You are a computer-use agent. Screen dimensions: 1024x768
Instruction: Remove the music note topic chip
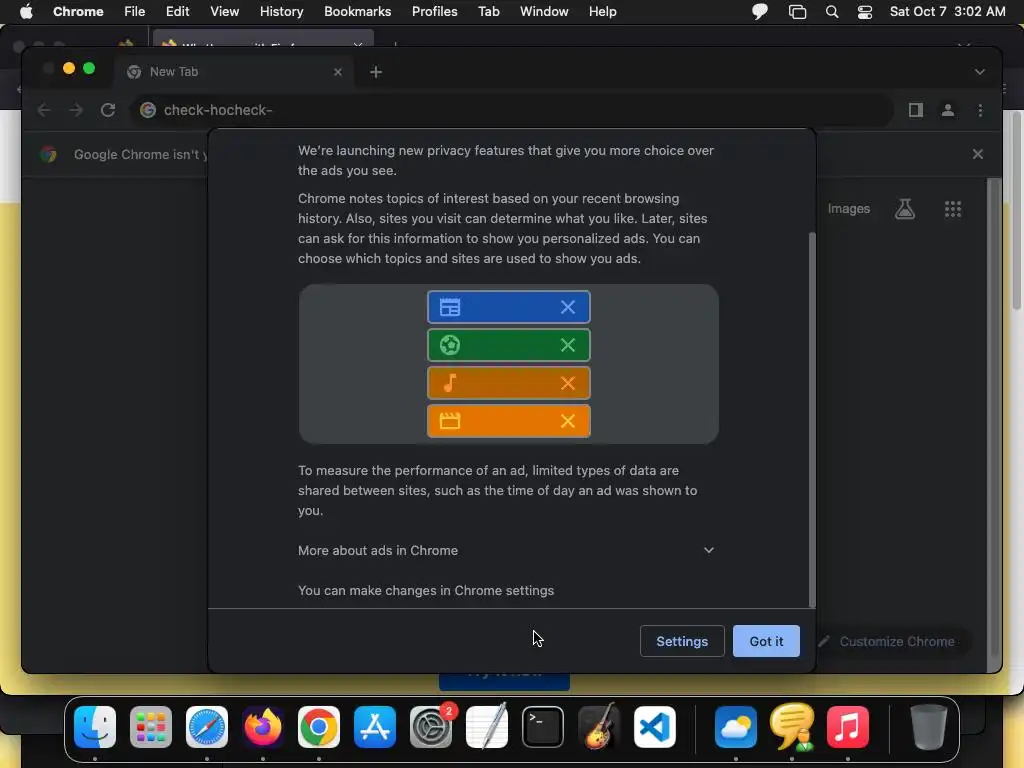coord(568,383)
